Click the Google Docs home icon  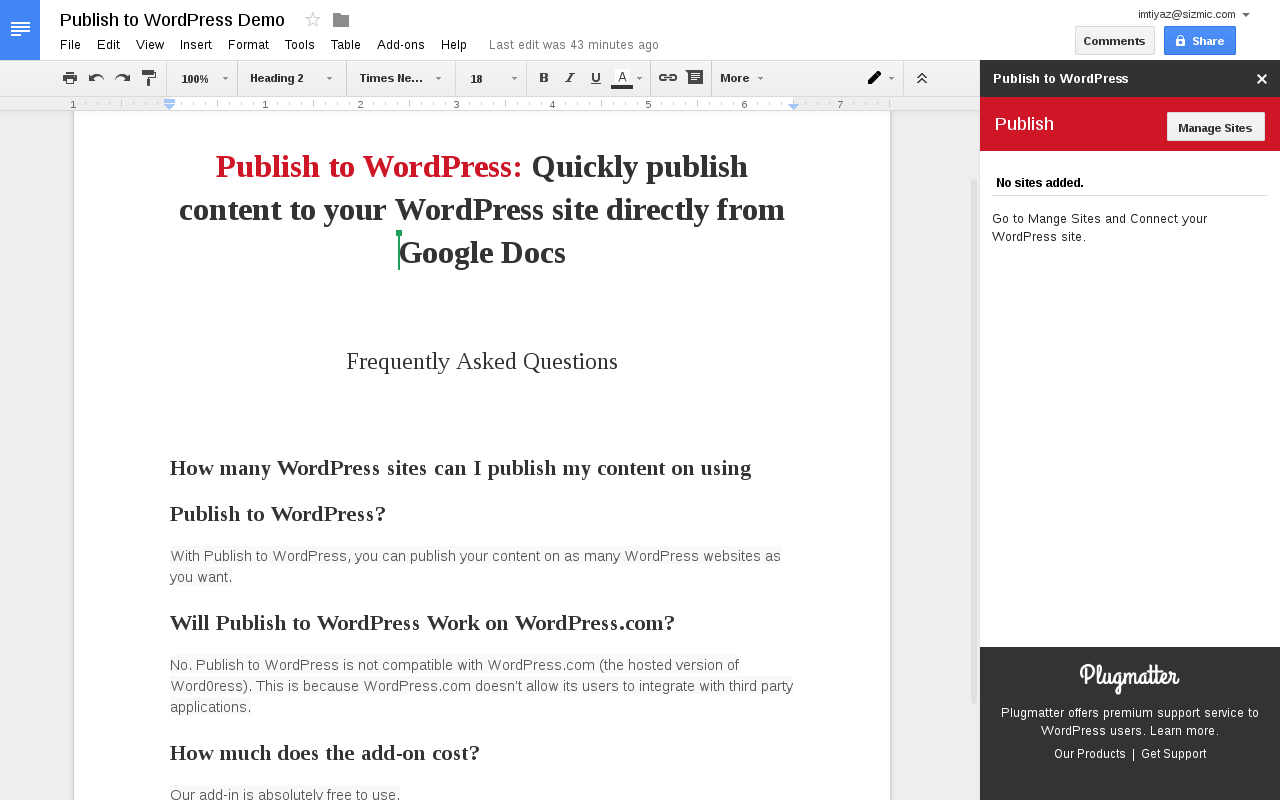[20, 30]
